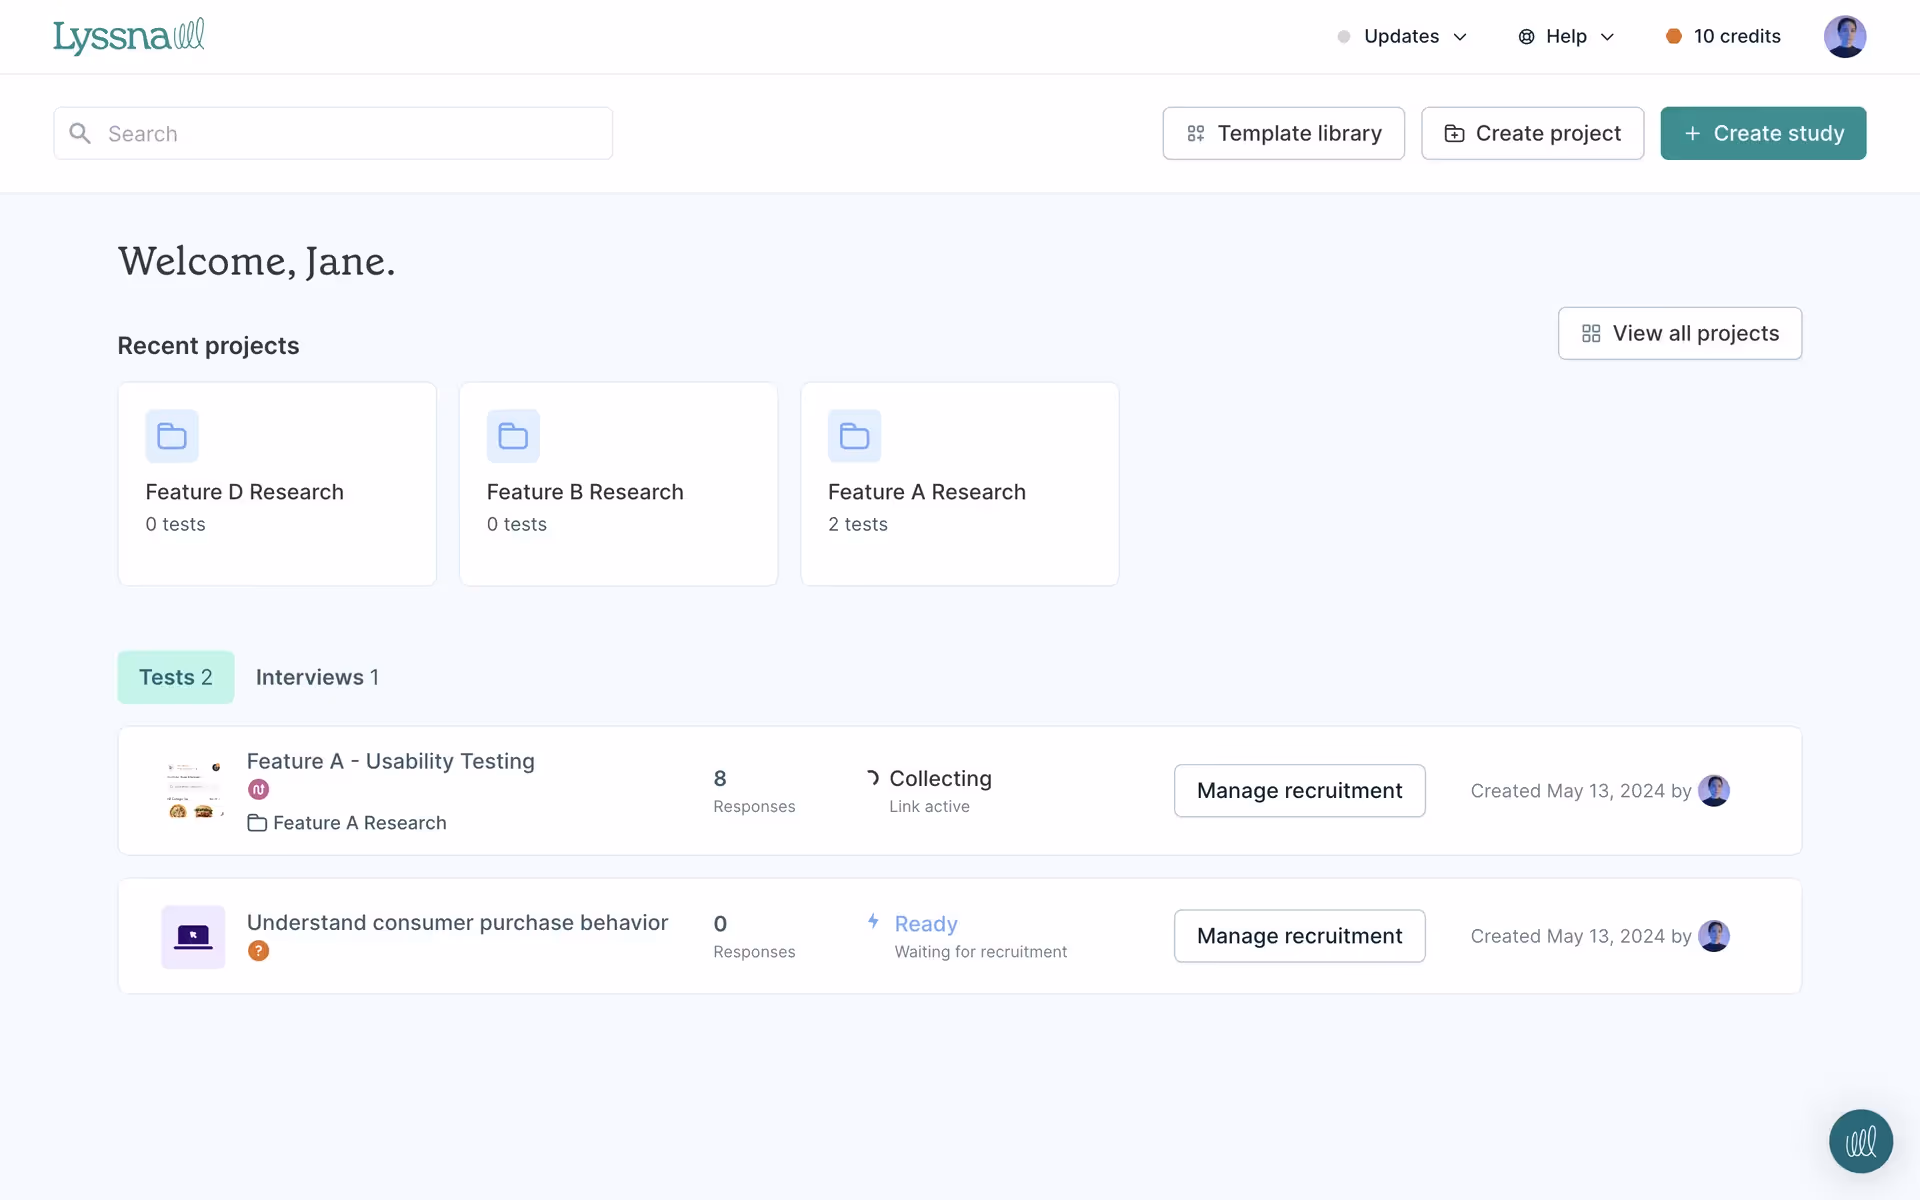Open the Feature A usability test thumbnail
Image resolution: width=1920 pixels, height=1200 pixels.
[193, 790]
